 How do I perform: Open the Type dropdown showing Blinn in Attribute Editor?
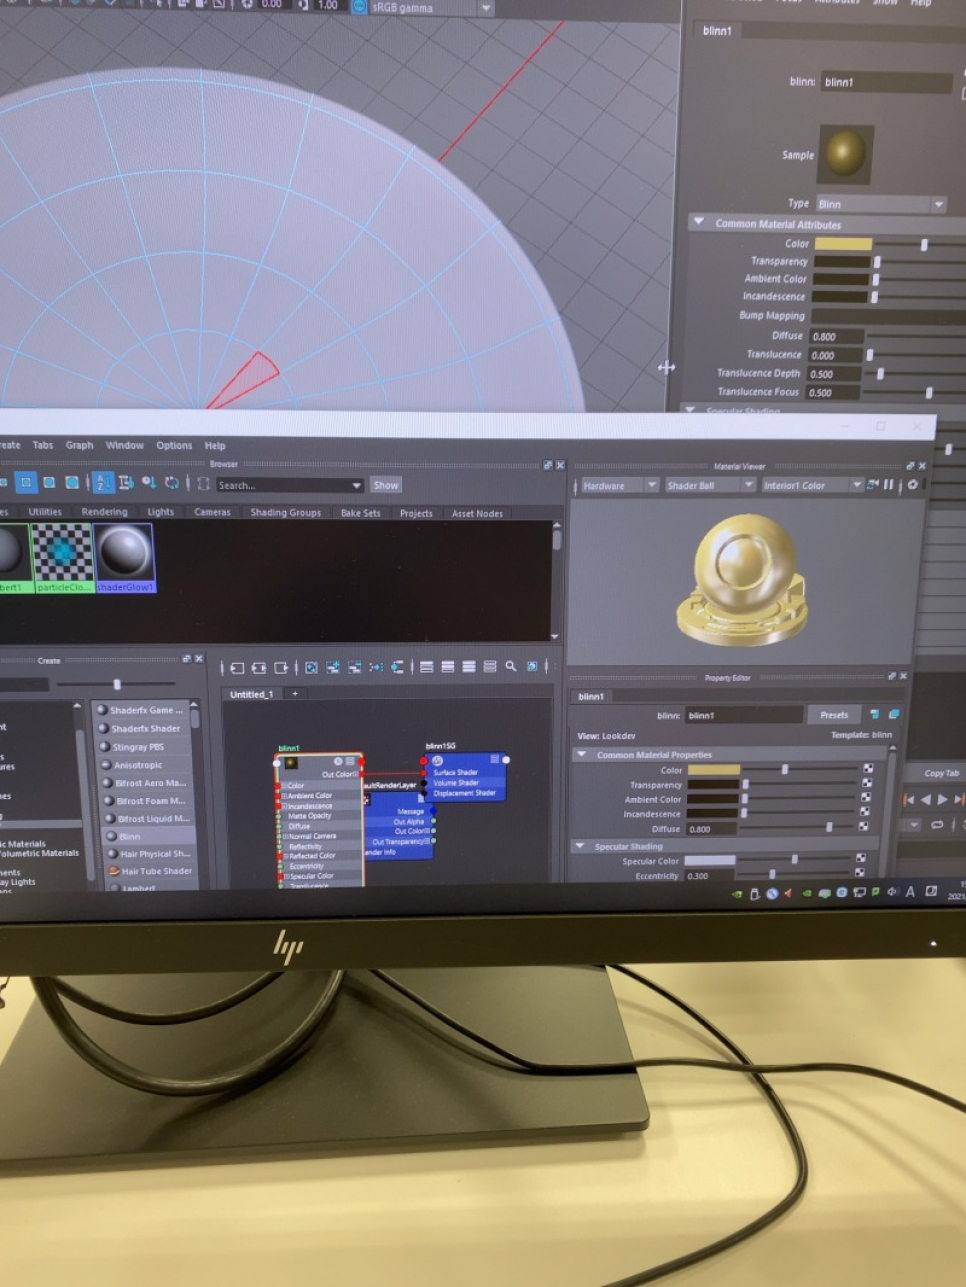click(x=881, y=204)
